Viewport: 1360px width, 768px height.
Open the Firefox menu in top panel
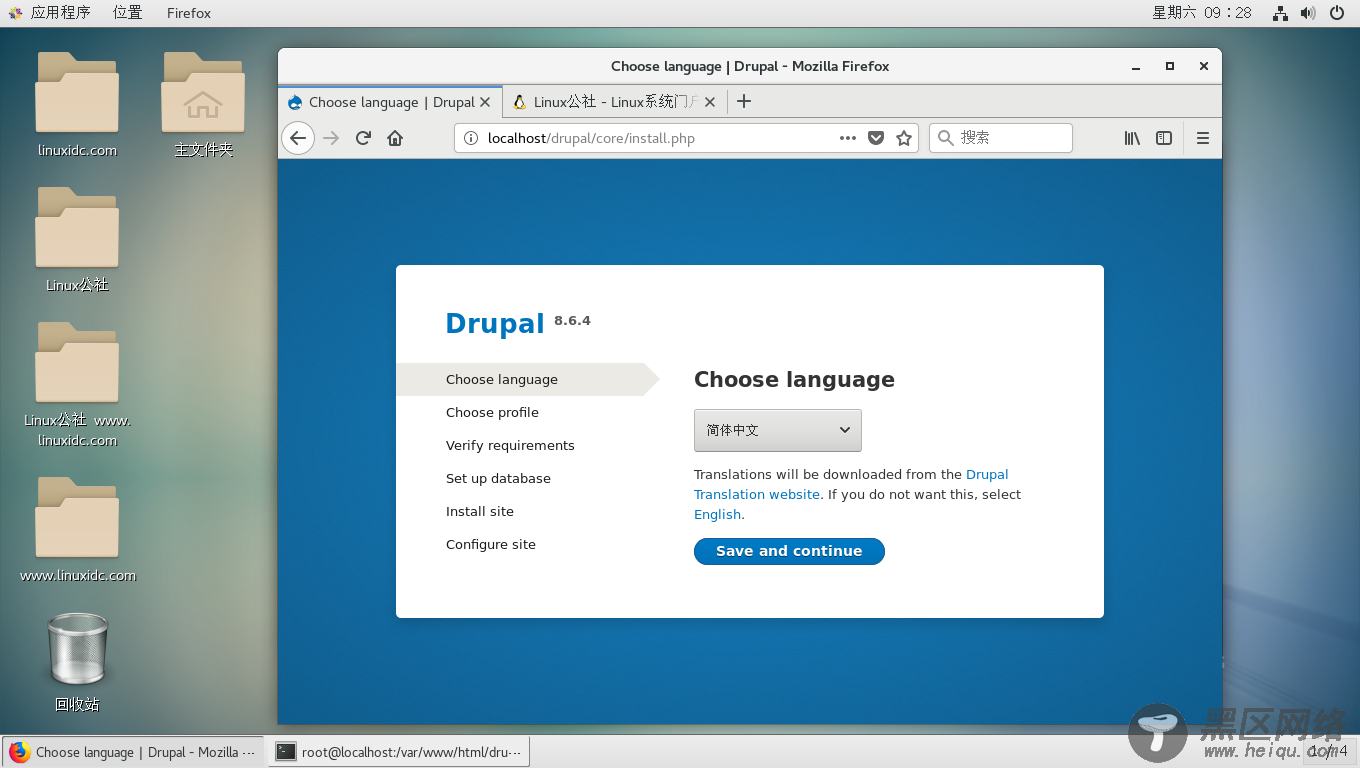[189, 13]
